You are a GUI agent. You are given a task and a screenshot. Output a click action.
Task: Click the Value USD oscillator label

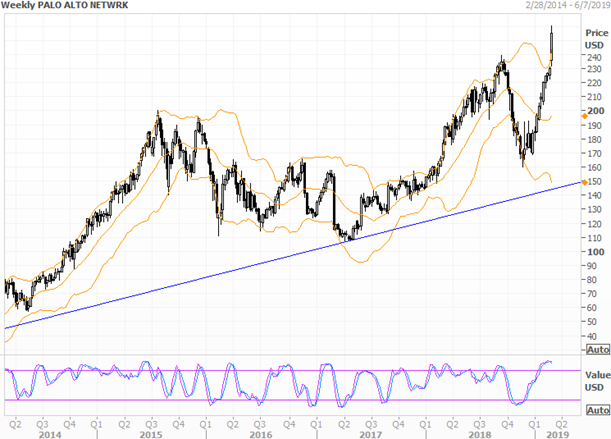[x=595, y=377]
